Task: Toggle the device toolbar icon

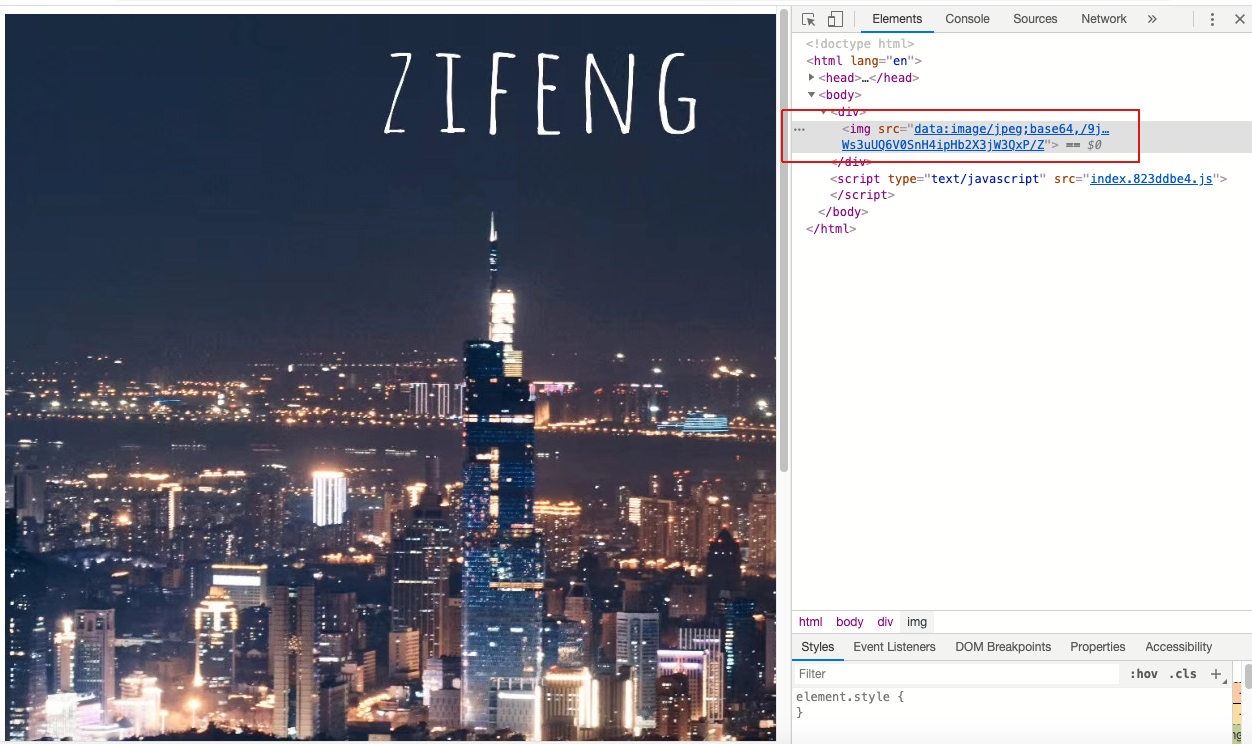Action: [835, 19]
